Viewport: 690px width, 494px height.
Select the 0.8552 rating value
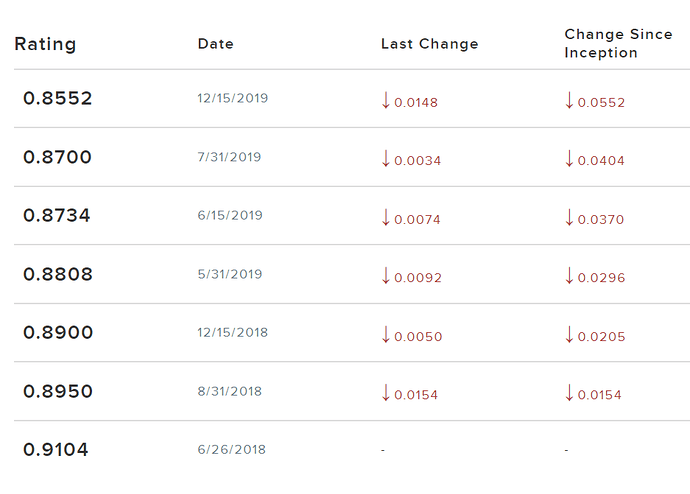[x=58, y=98]
